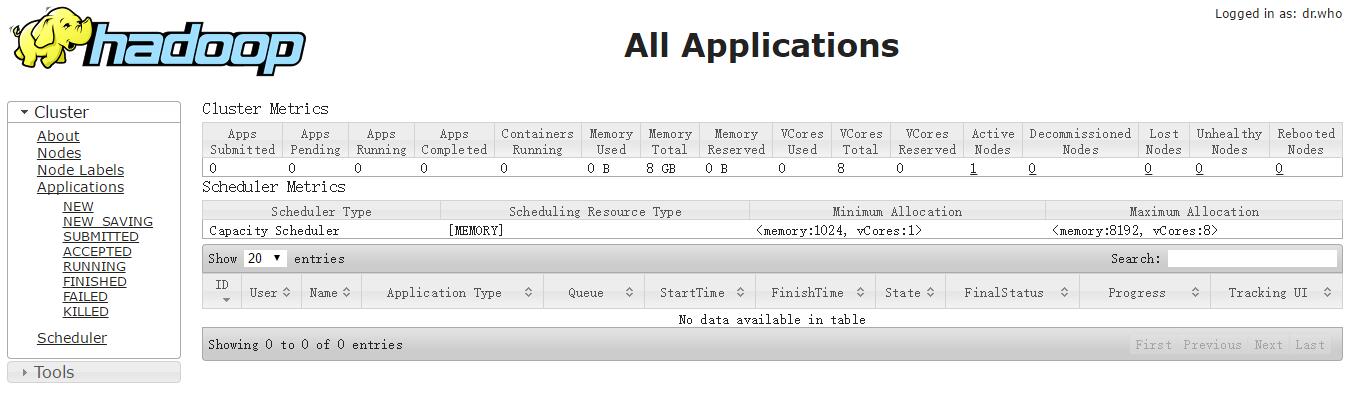This screenshot has width=1349, height=399.
Task: Open the Scheduler page
Action: click(72, 338)
